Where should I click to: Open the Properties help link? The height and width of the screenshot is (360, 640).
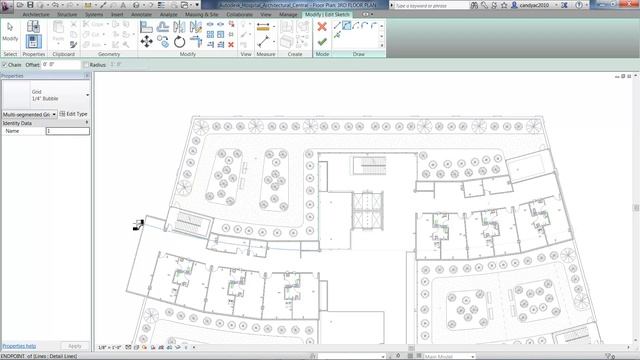click(19, 346)
